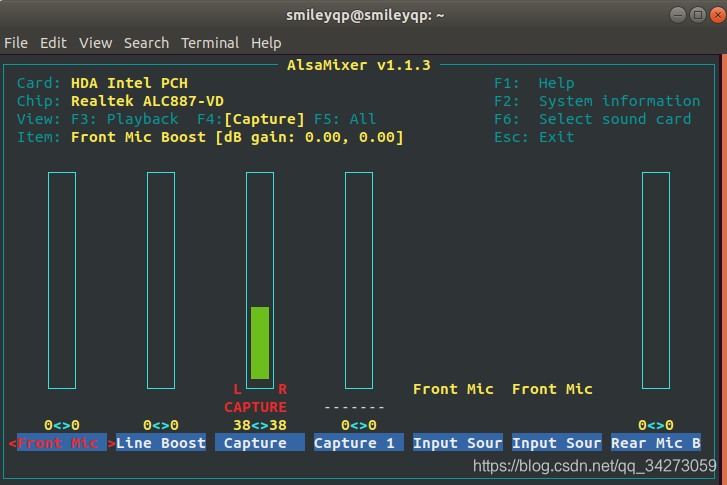Screen dimensions: 727x485
Task: Open the Terminal menu
Action: point(210,43)
